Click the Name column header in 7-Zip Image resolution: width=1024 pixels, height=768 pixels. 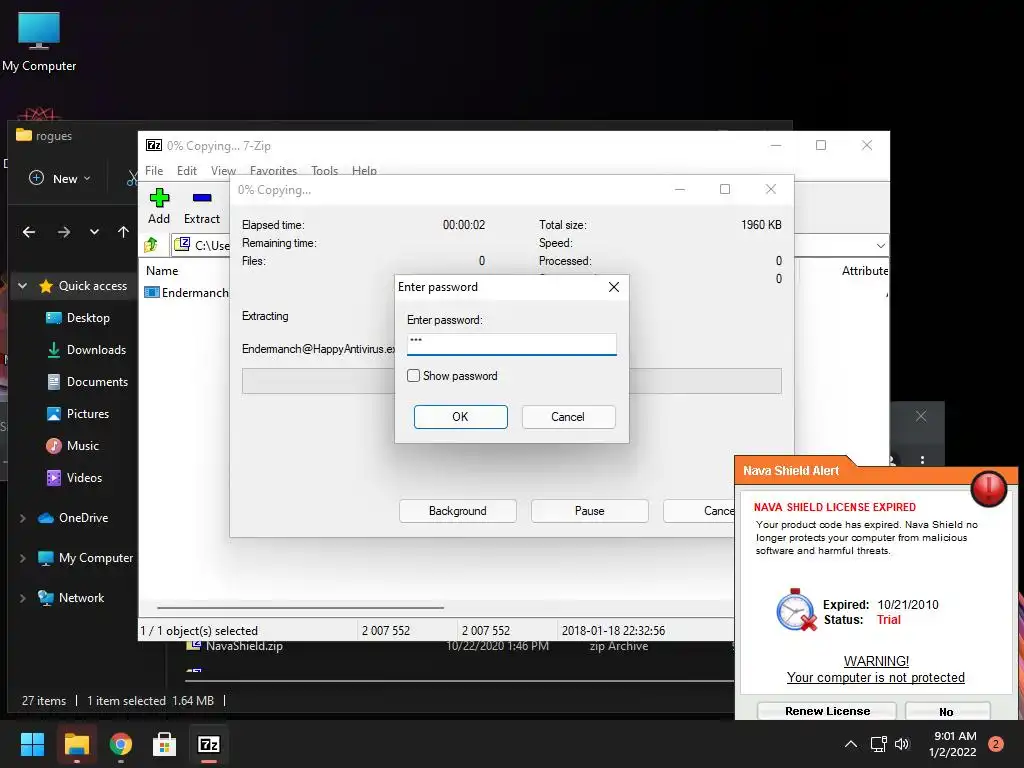coord(162,270)
